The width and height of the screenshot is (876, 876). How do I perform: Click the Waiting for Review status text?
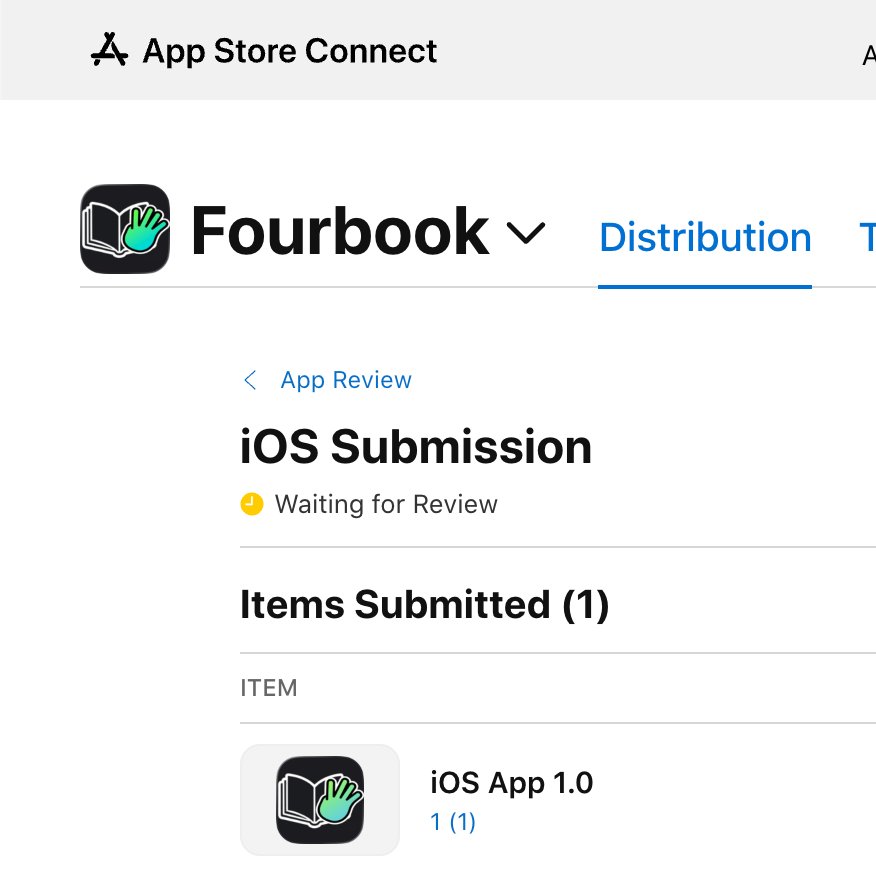point(386,504)
